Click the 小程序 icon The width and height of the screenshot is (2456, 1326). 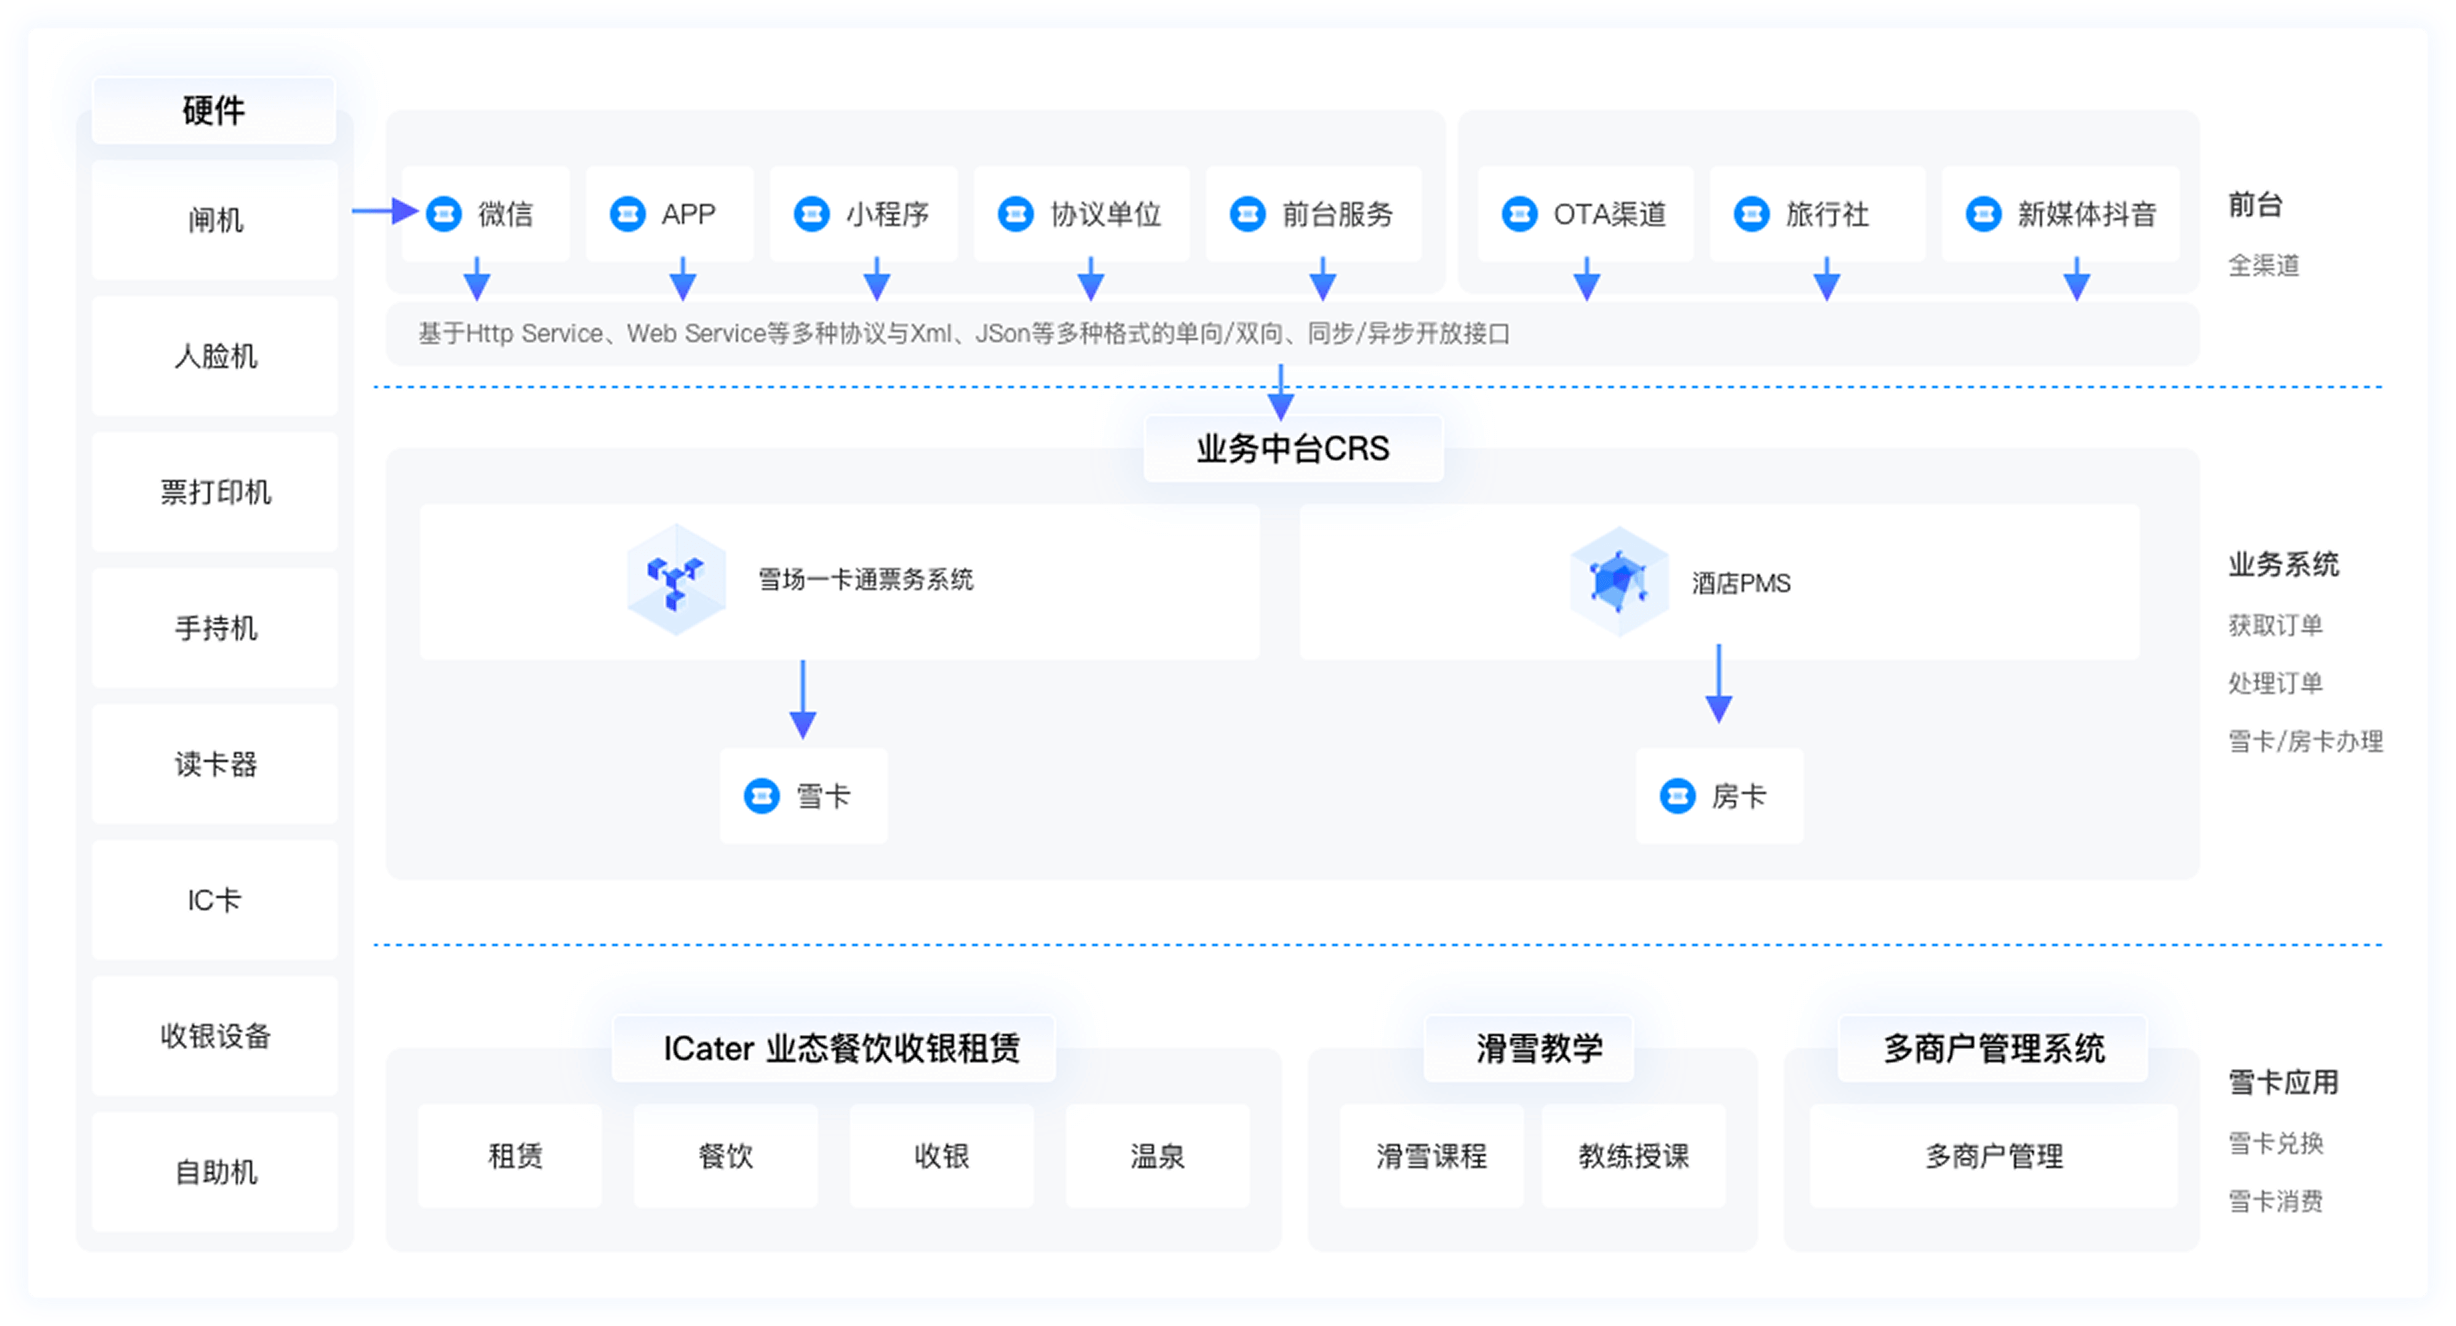point(813,213)
